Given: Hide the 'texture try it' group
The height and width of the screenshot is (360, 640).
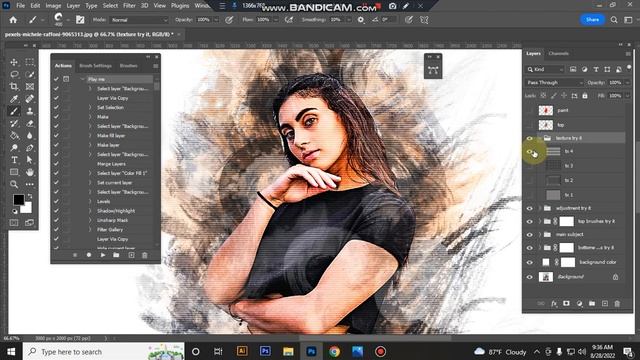Looking at the screenshot, I should (x=530, y=139).
